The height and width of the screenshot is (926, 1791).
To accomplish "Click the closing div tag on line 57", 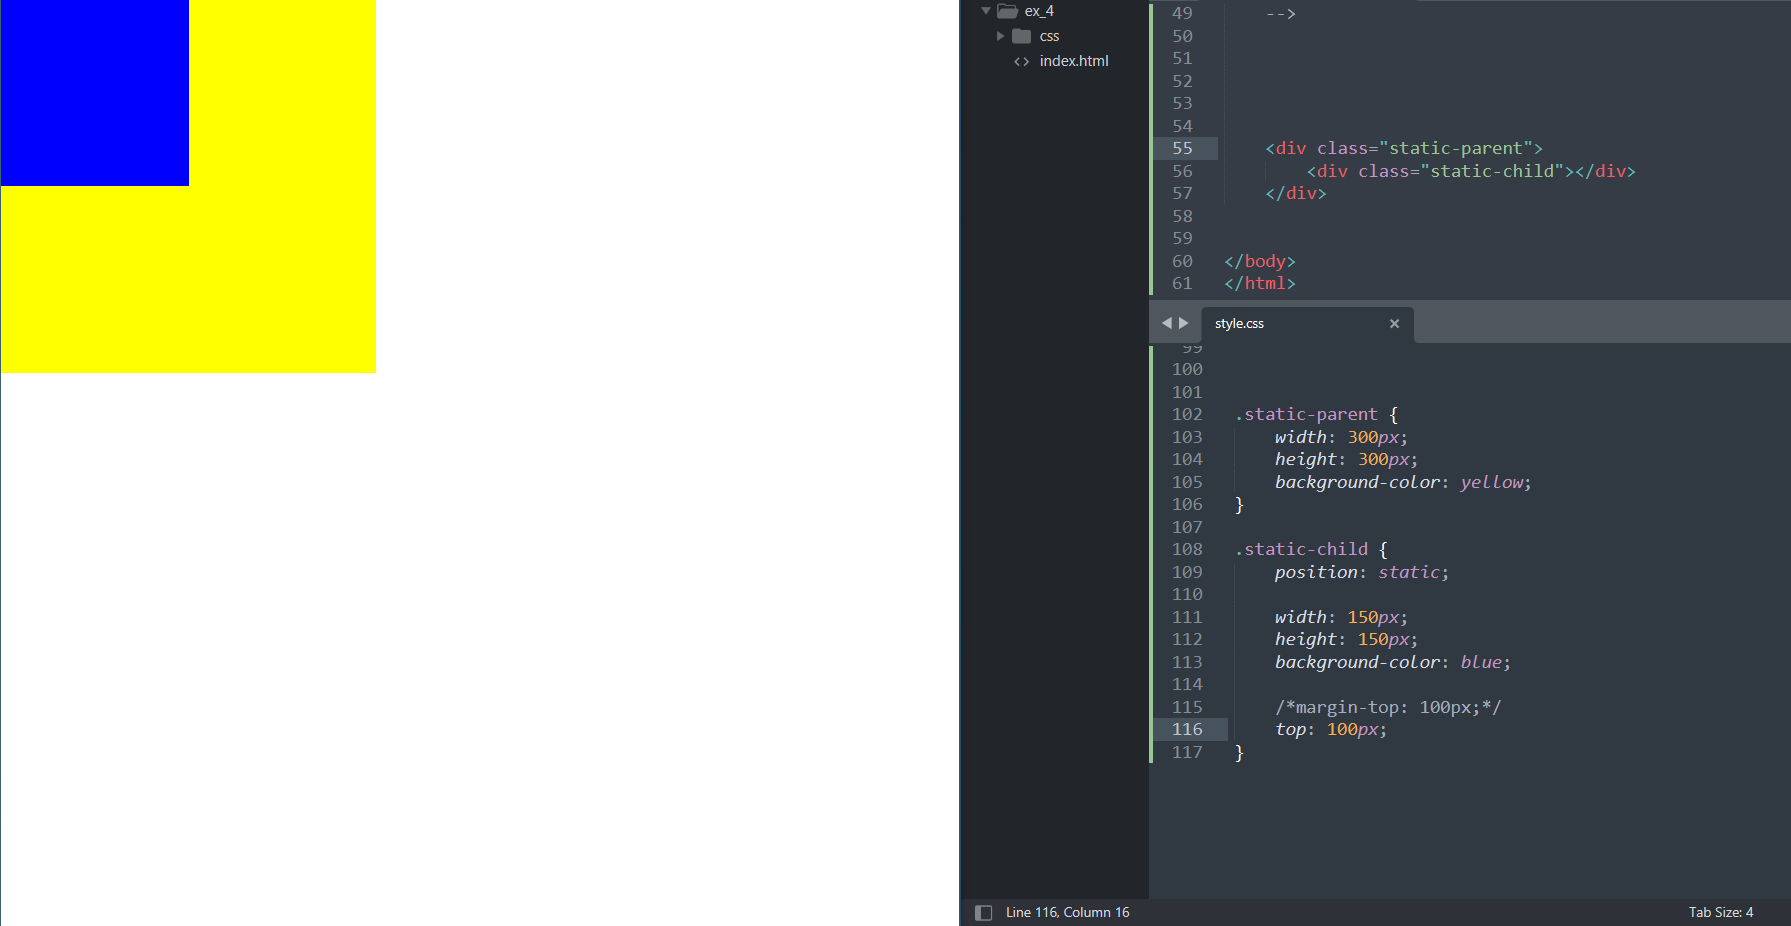I will pyautogui.click(x=1295, y=193).
